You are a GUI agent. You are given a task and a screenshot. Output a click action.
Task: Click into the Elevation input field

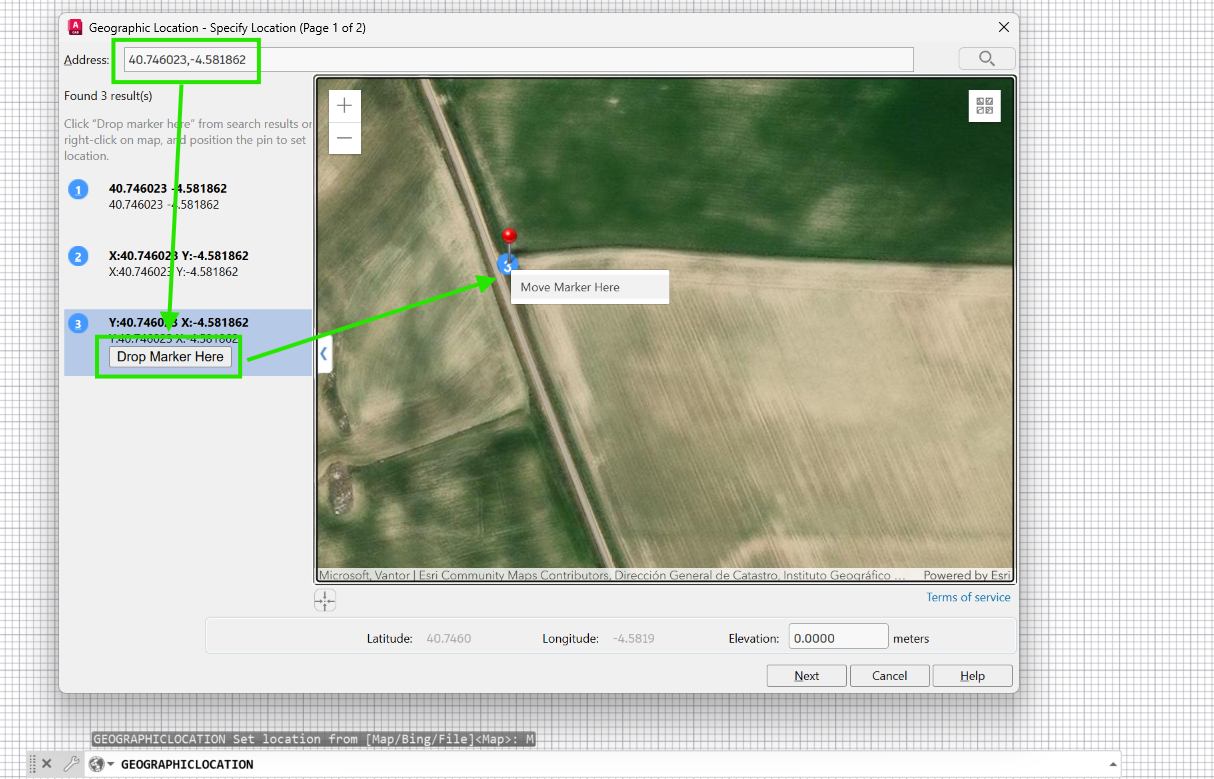[837, 638]
